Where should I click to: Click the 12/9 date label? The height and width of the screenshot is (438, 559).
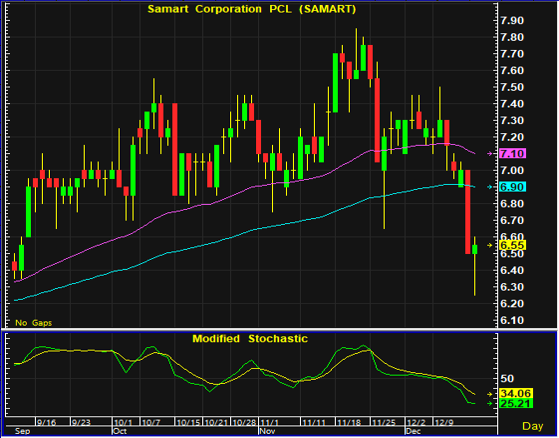click(444, 423)
